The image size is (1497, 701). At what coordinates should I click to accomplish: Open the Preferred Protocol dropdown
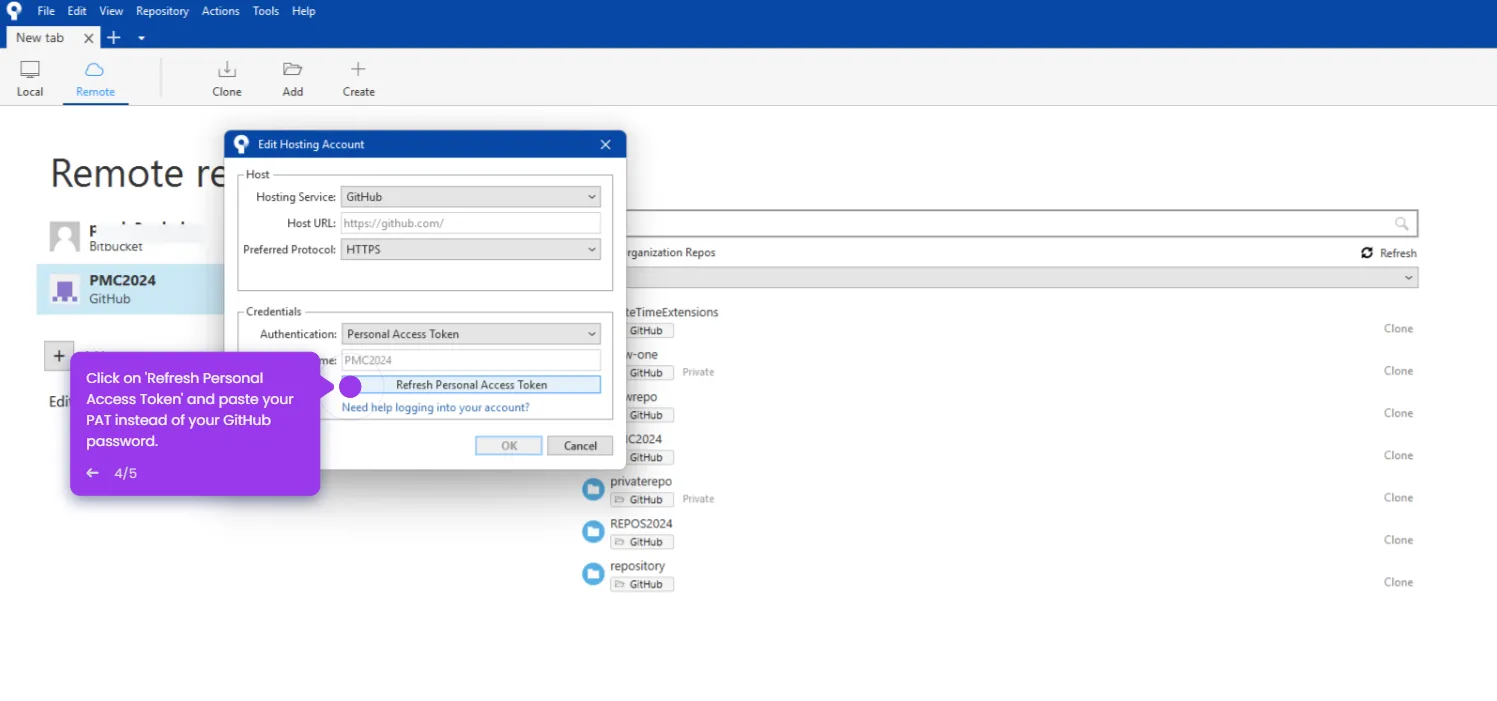point(471,249)
